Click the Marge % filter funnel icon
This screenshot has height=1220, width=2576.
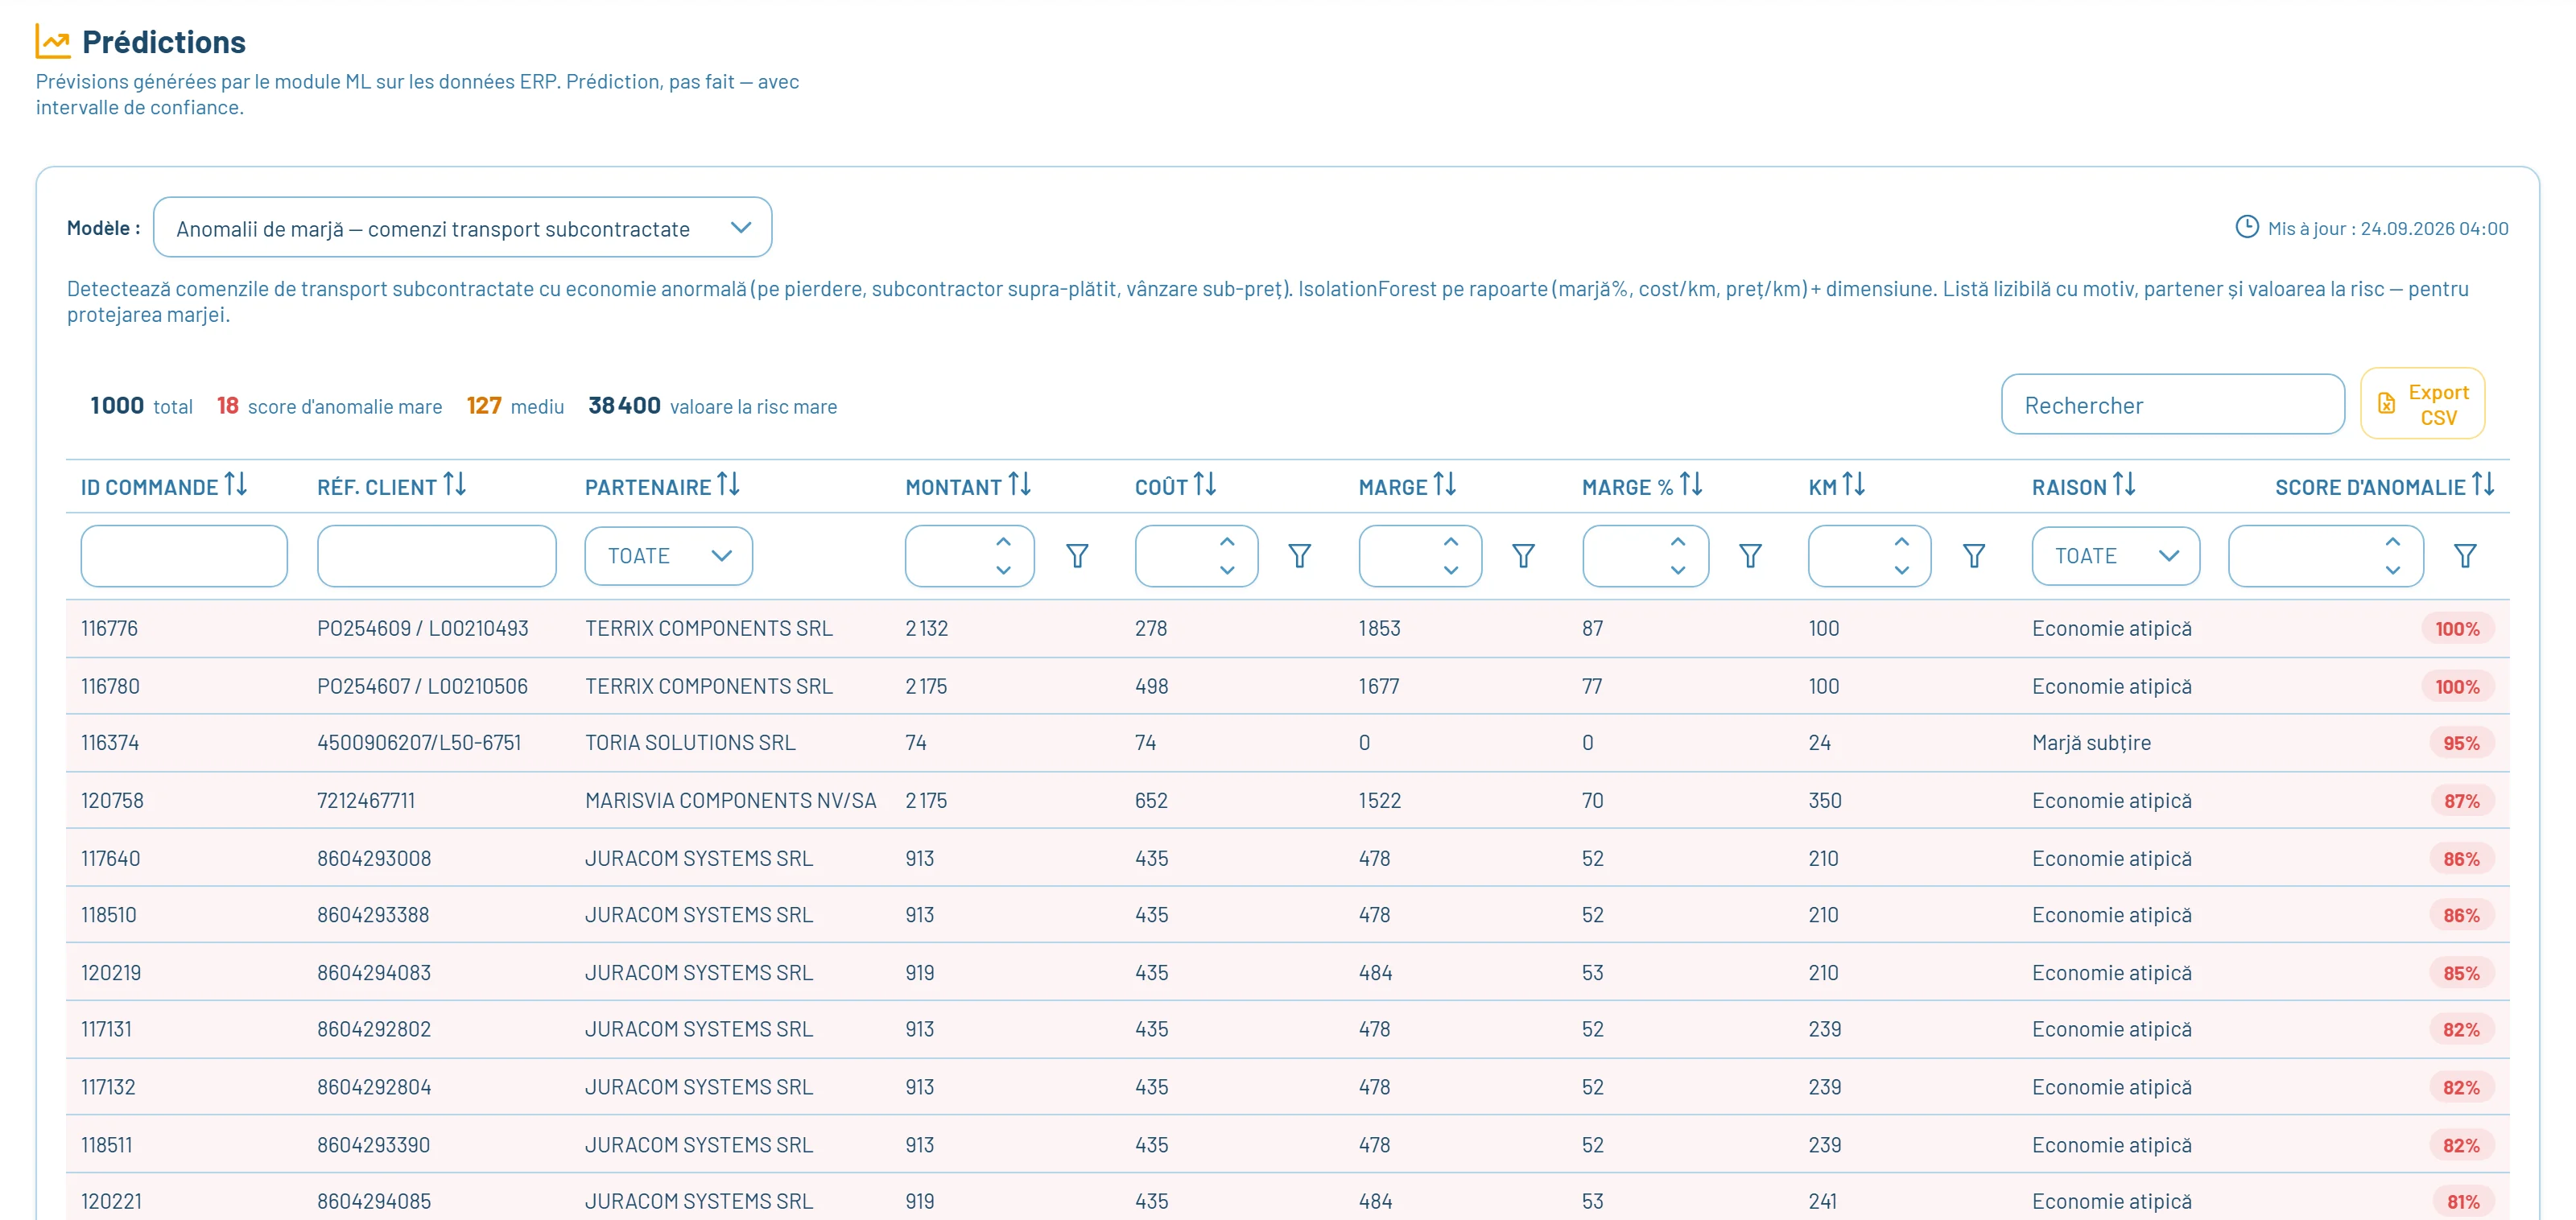[1750, 556]
